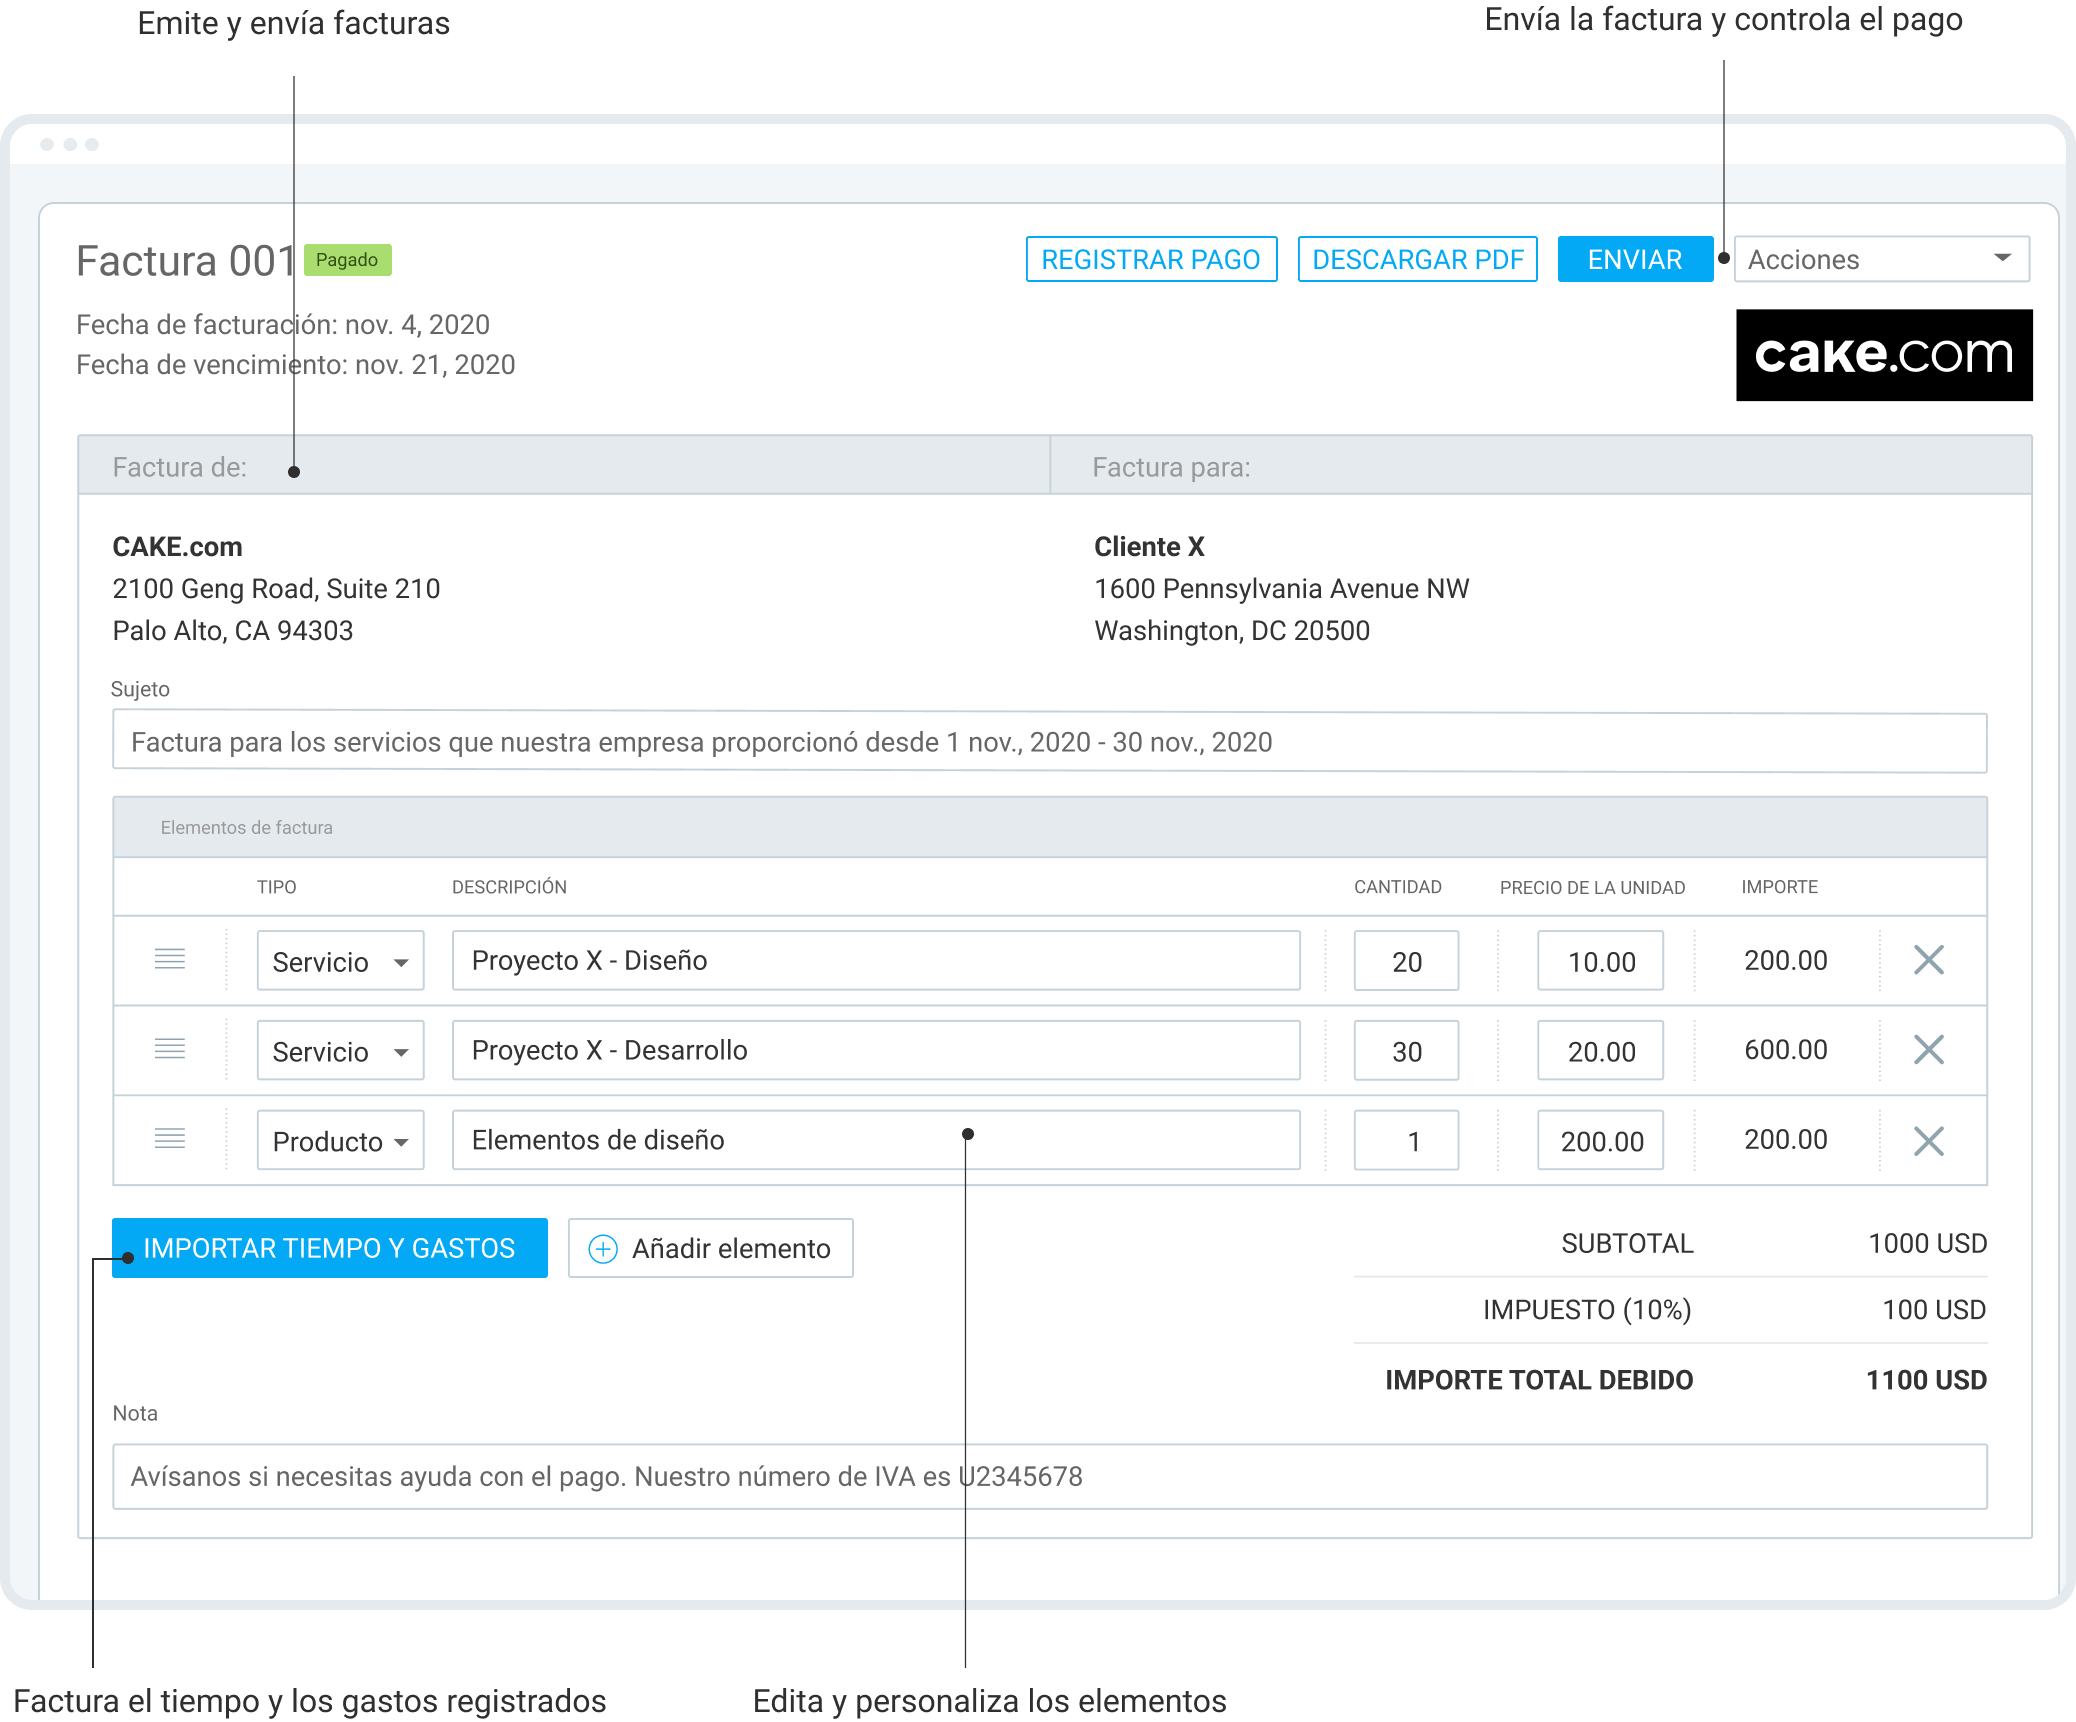Click the CANTIDAD column header
Screen dimensions: 2076x1722
(x=1397, y=887)
